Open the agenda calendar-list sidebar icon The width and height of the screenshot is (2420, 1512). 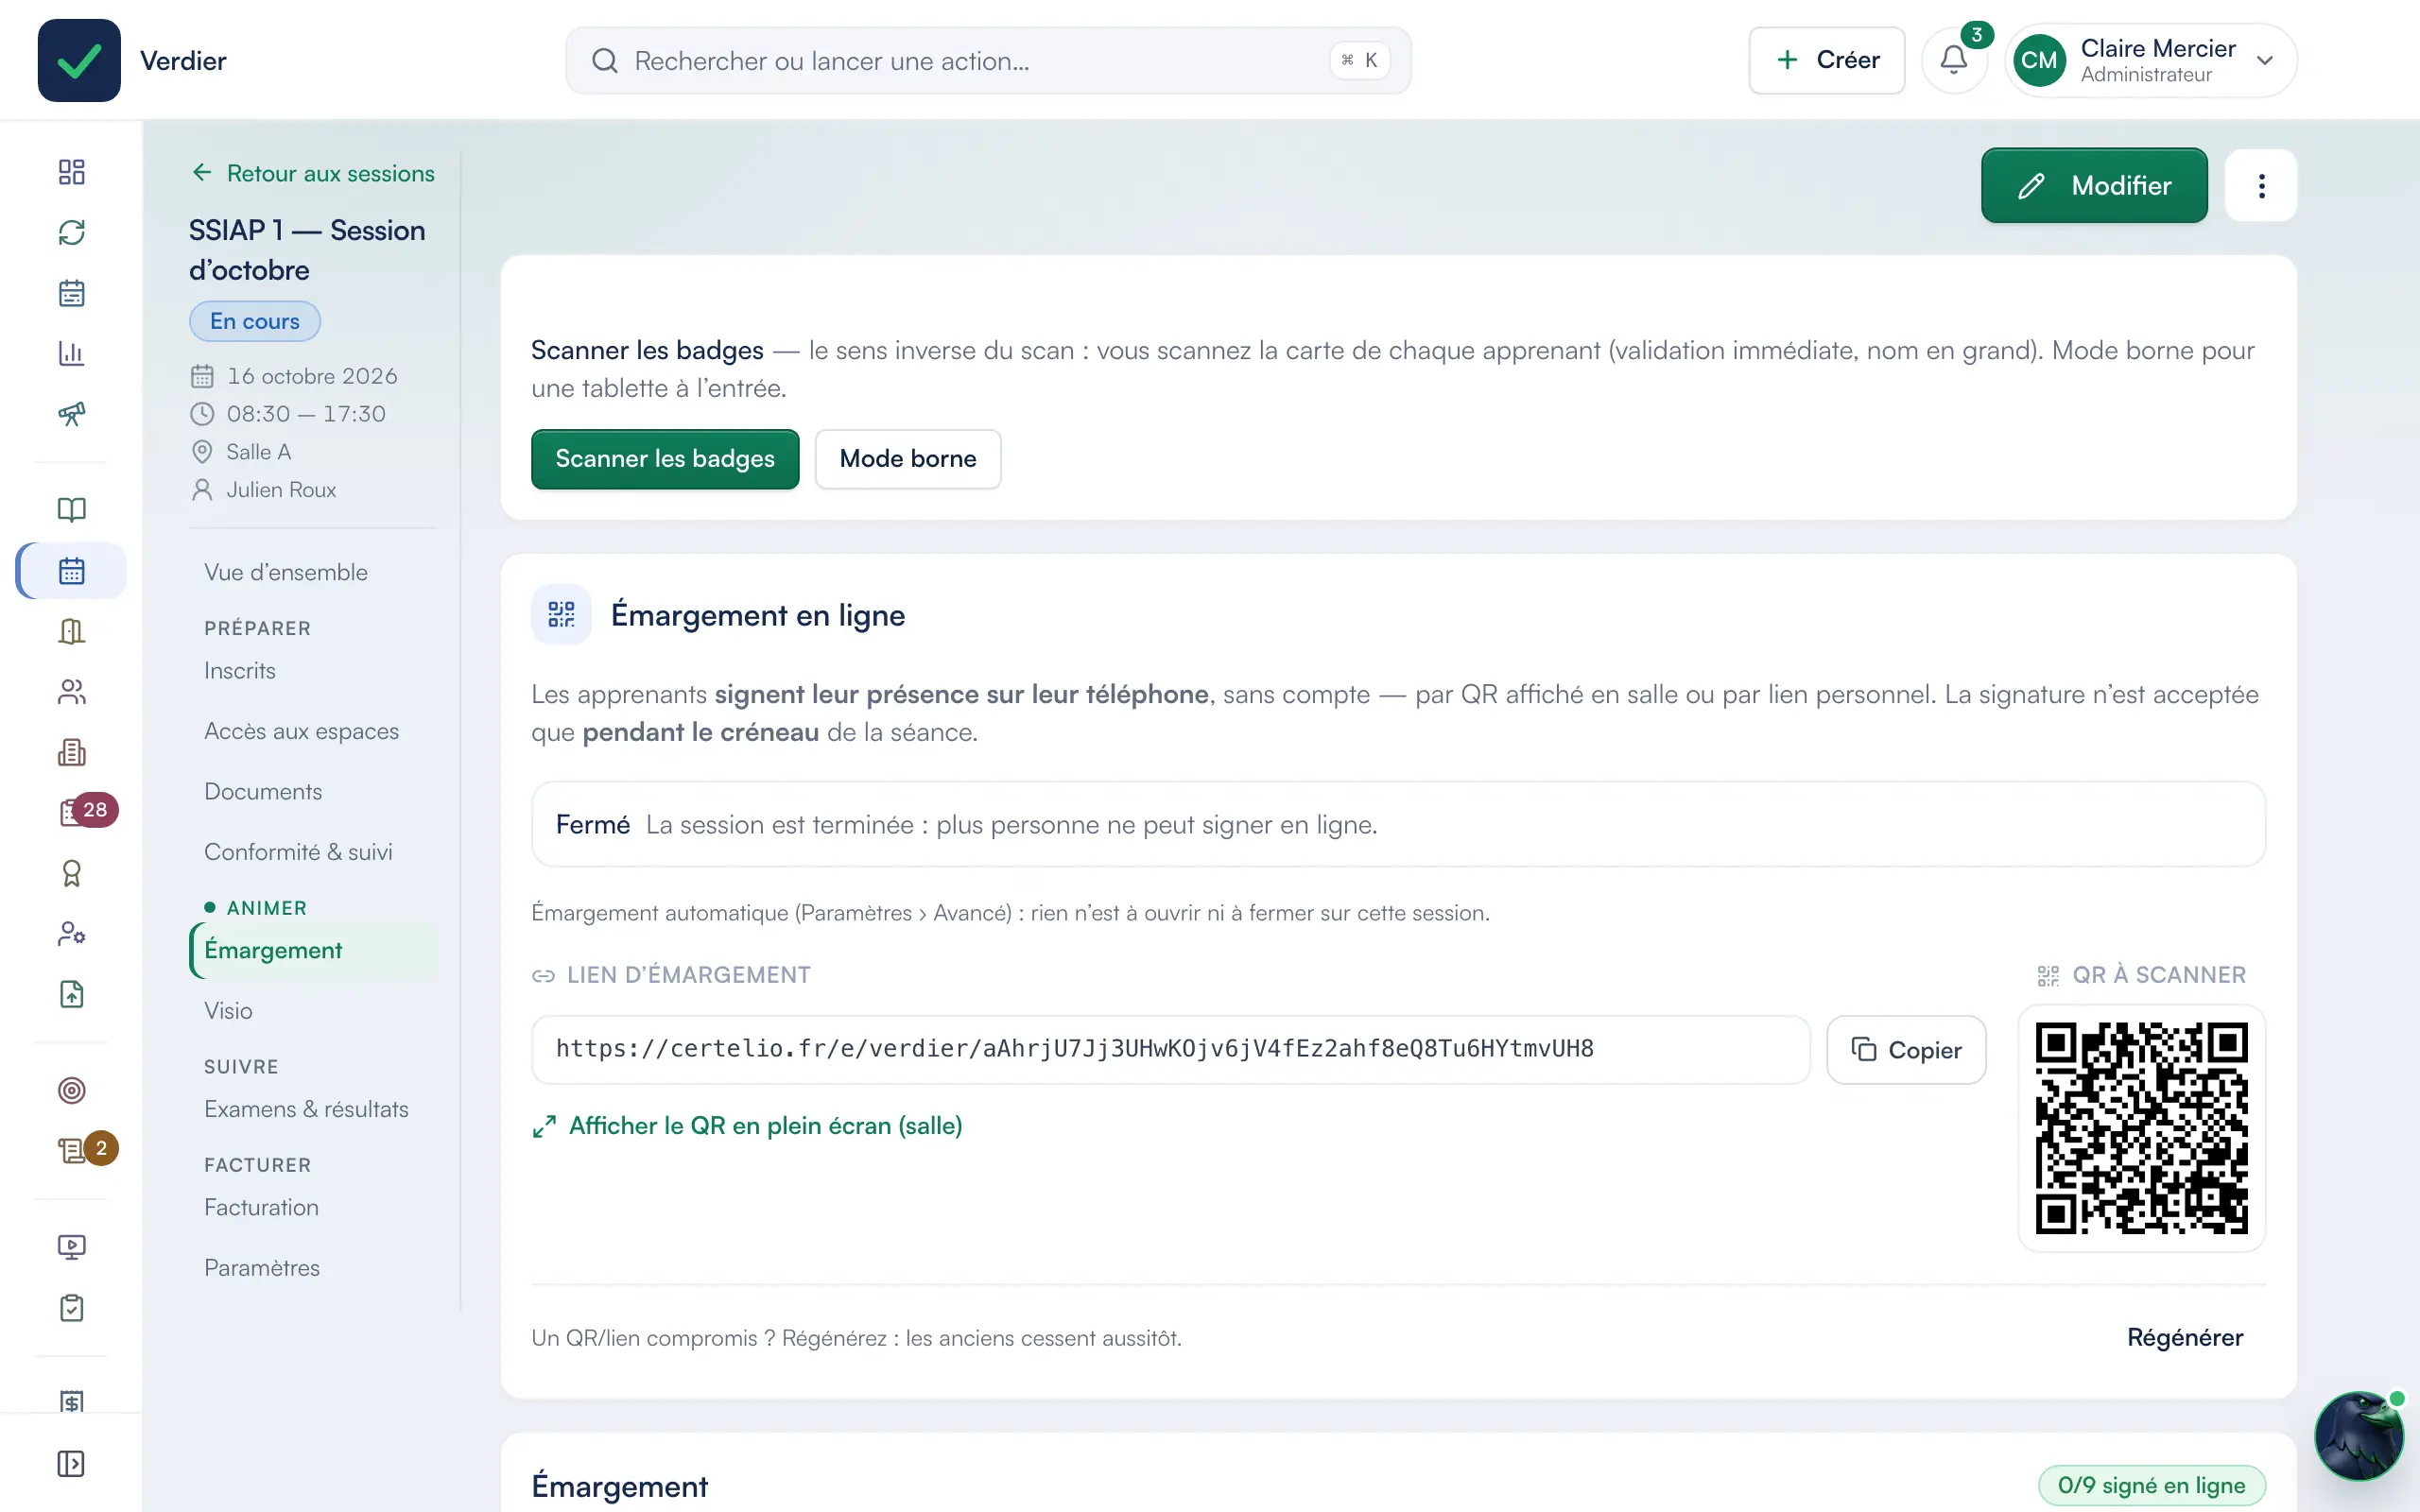click(71, 293)
